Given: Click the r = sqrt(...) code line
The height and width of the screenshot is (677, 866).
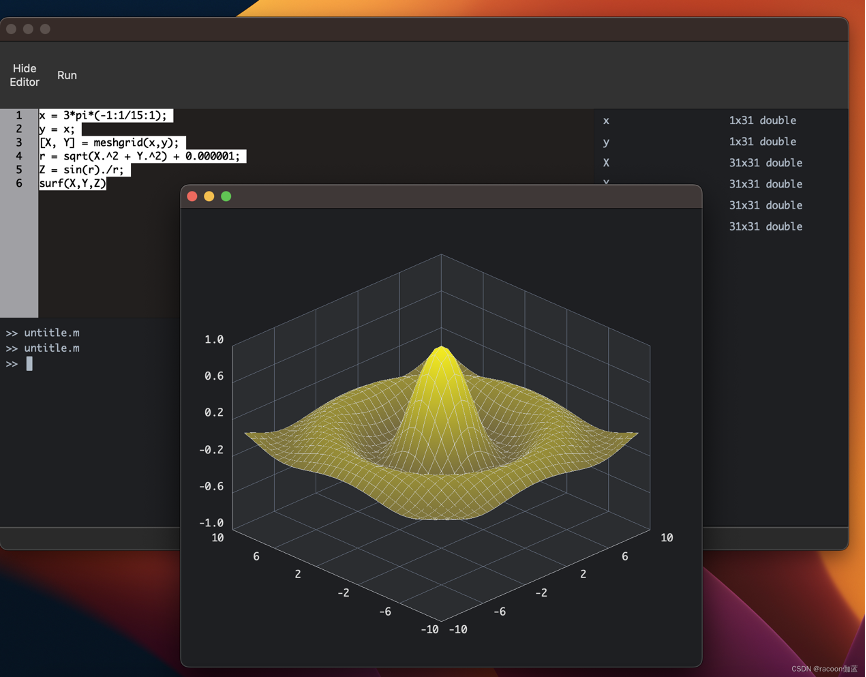Looking at the screenshot, I should [140, 156].
